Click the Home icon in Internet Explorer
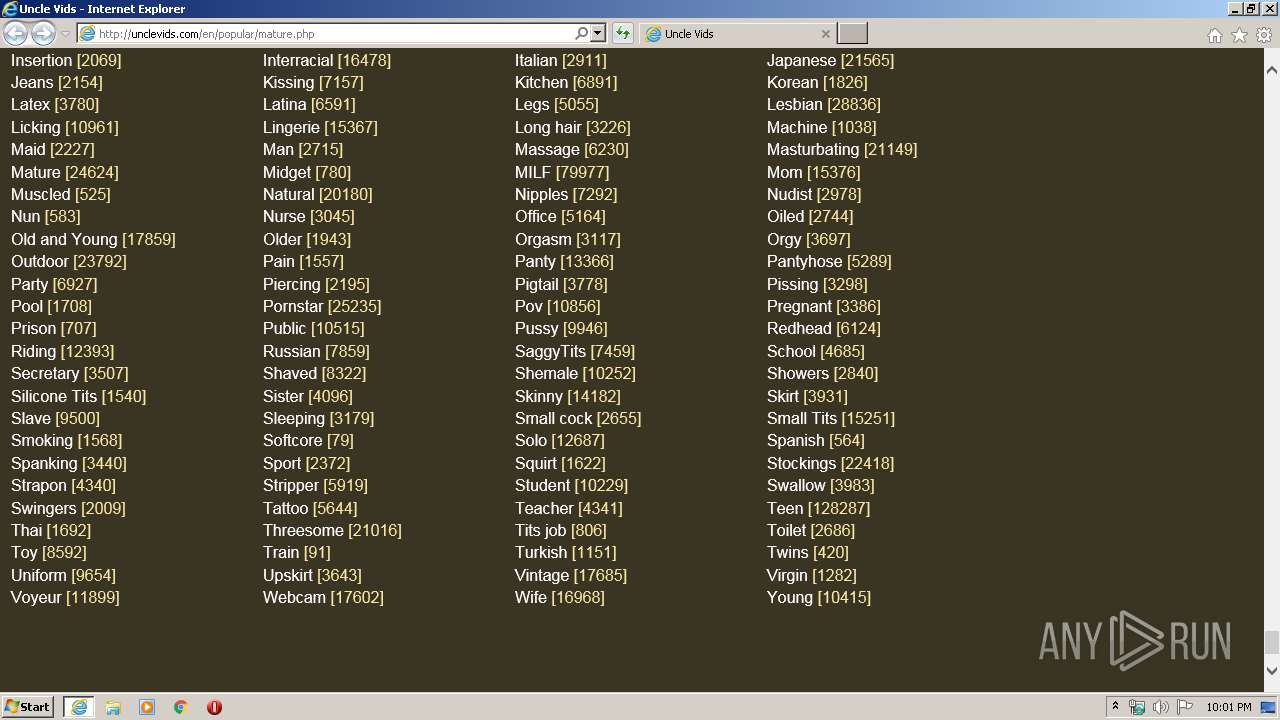 tap(1214, 35)
